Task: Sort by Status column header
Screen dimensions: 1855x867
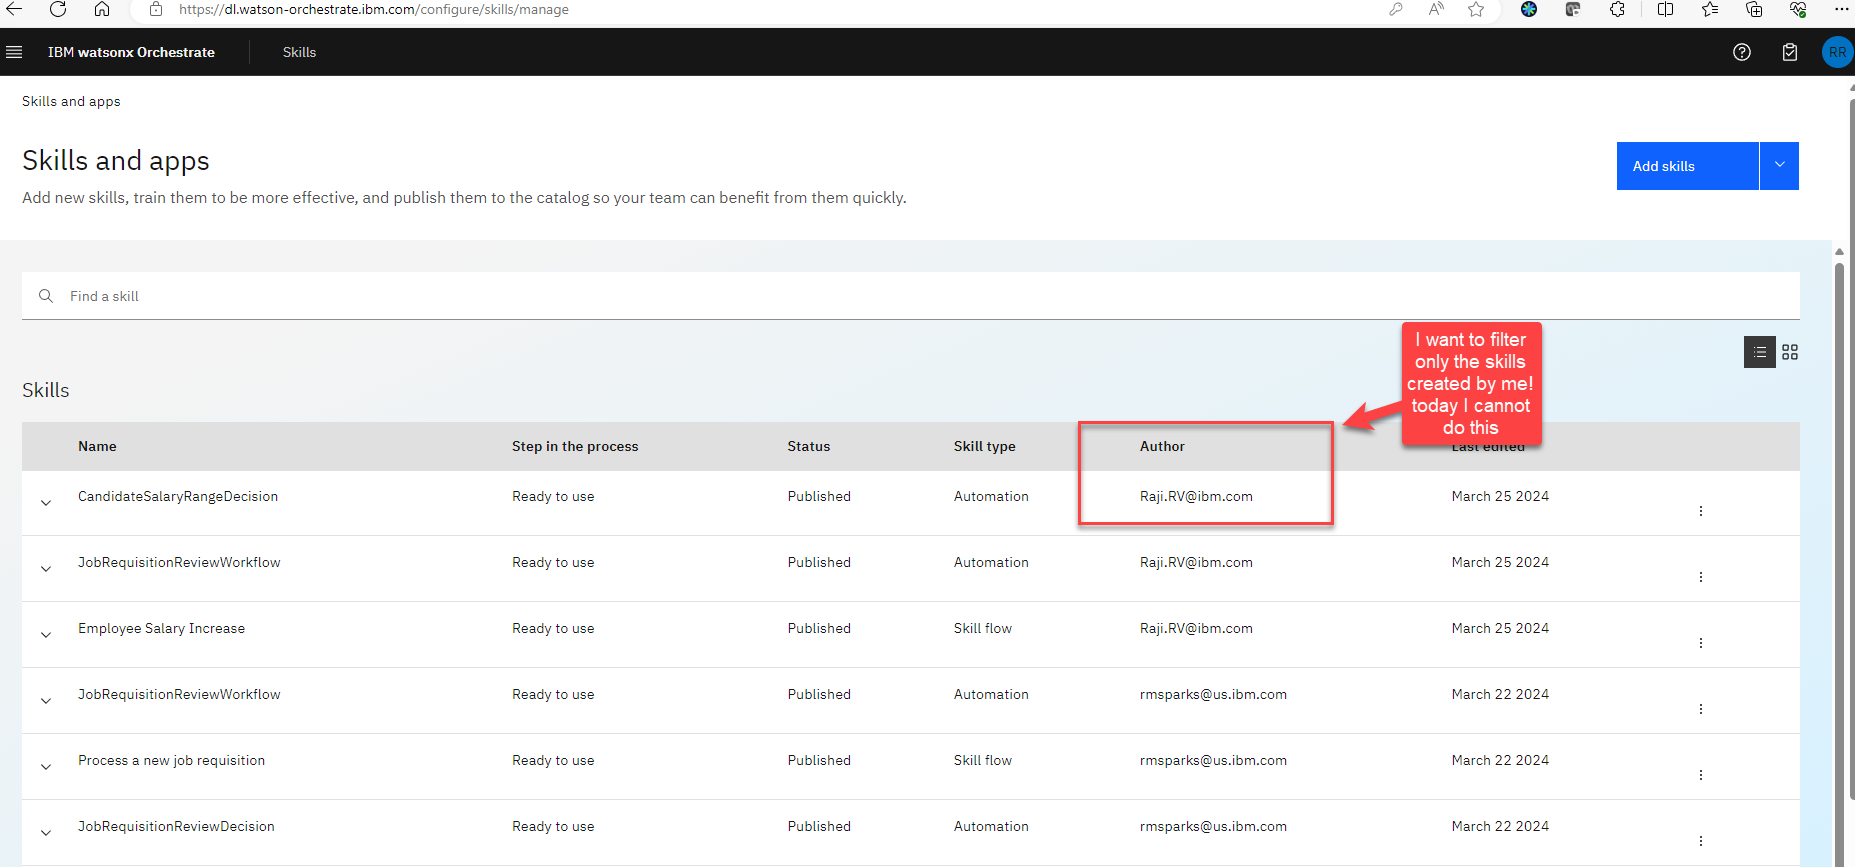Action: (808, 446)
